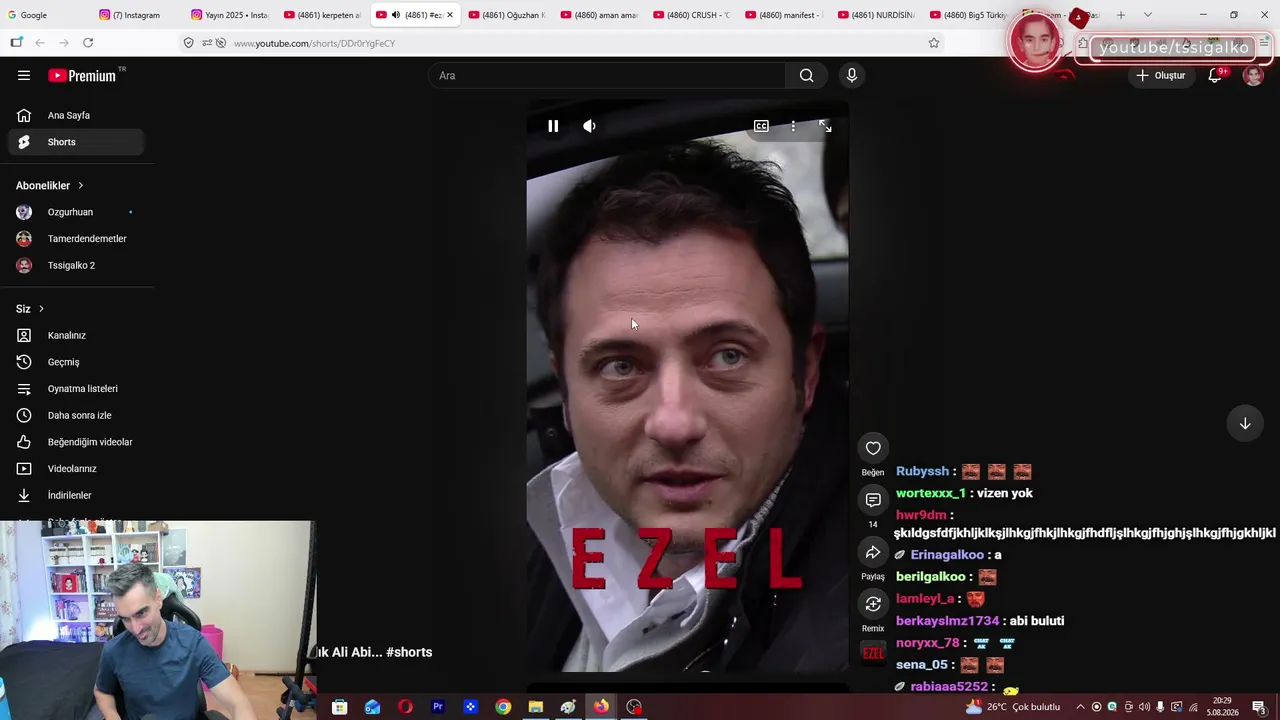The image size is (1280, 720).
Task: Reload the browser page
Action: (88, 43)
